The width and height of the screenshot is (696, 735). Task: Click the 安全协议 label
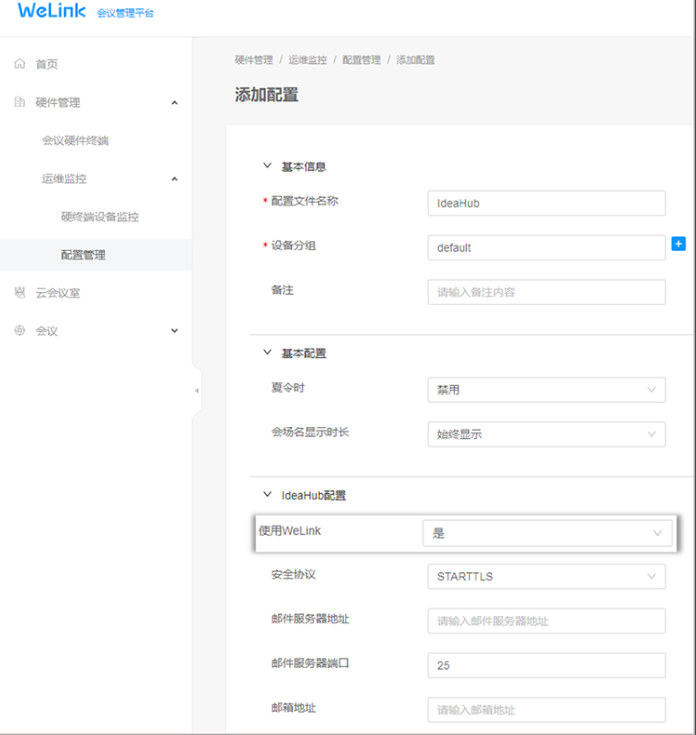[x=293, y=574]
